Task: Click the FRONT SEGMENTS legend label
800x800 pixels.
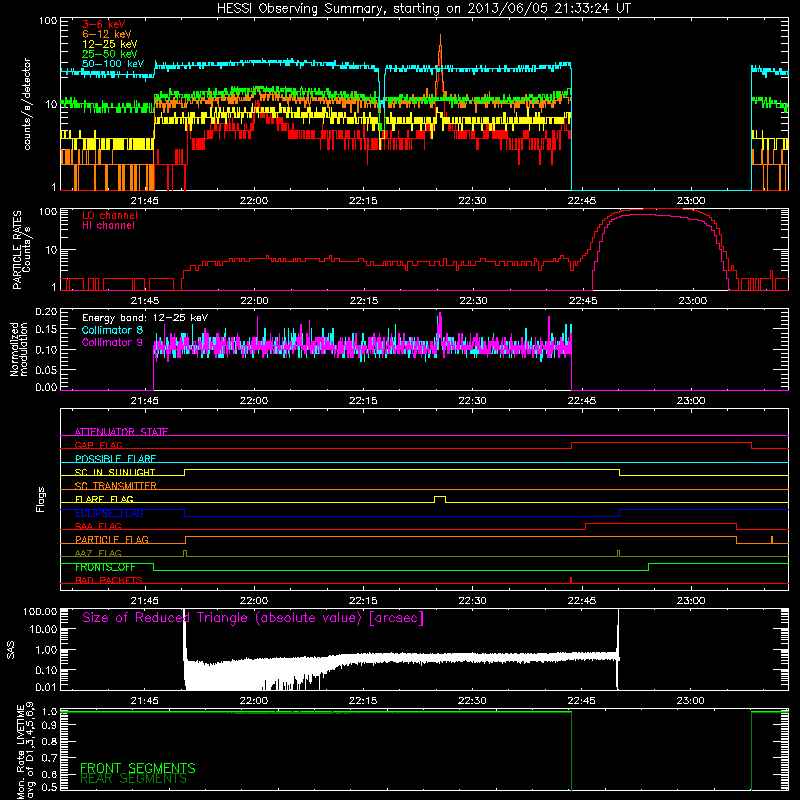Action: coord(138,768)
